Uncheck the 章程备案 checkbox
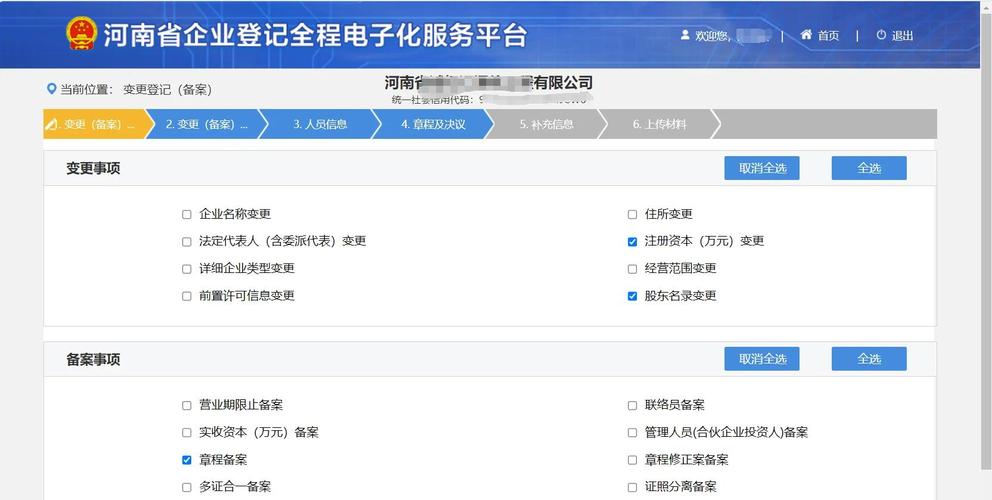This screenshot has width=992, height=500. [x=187, y=460]
